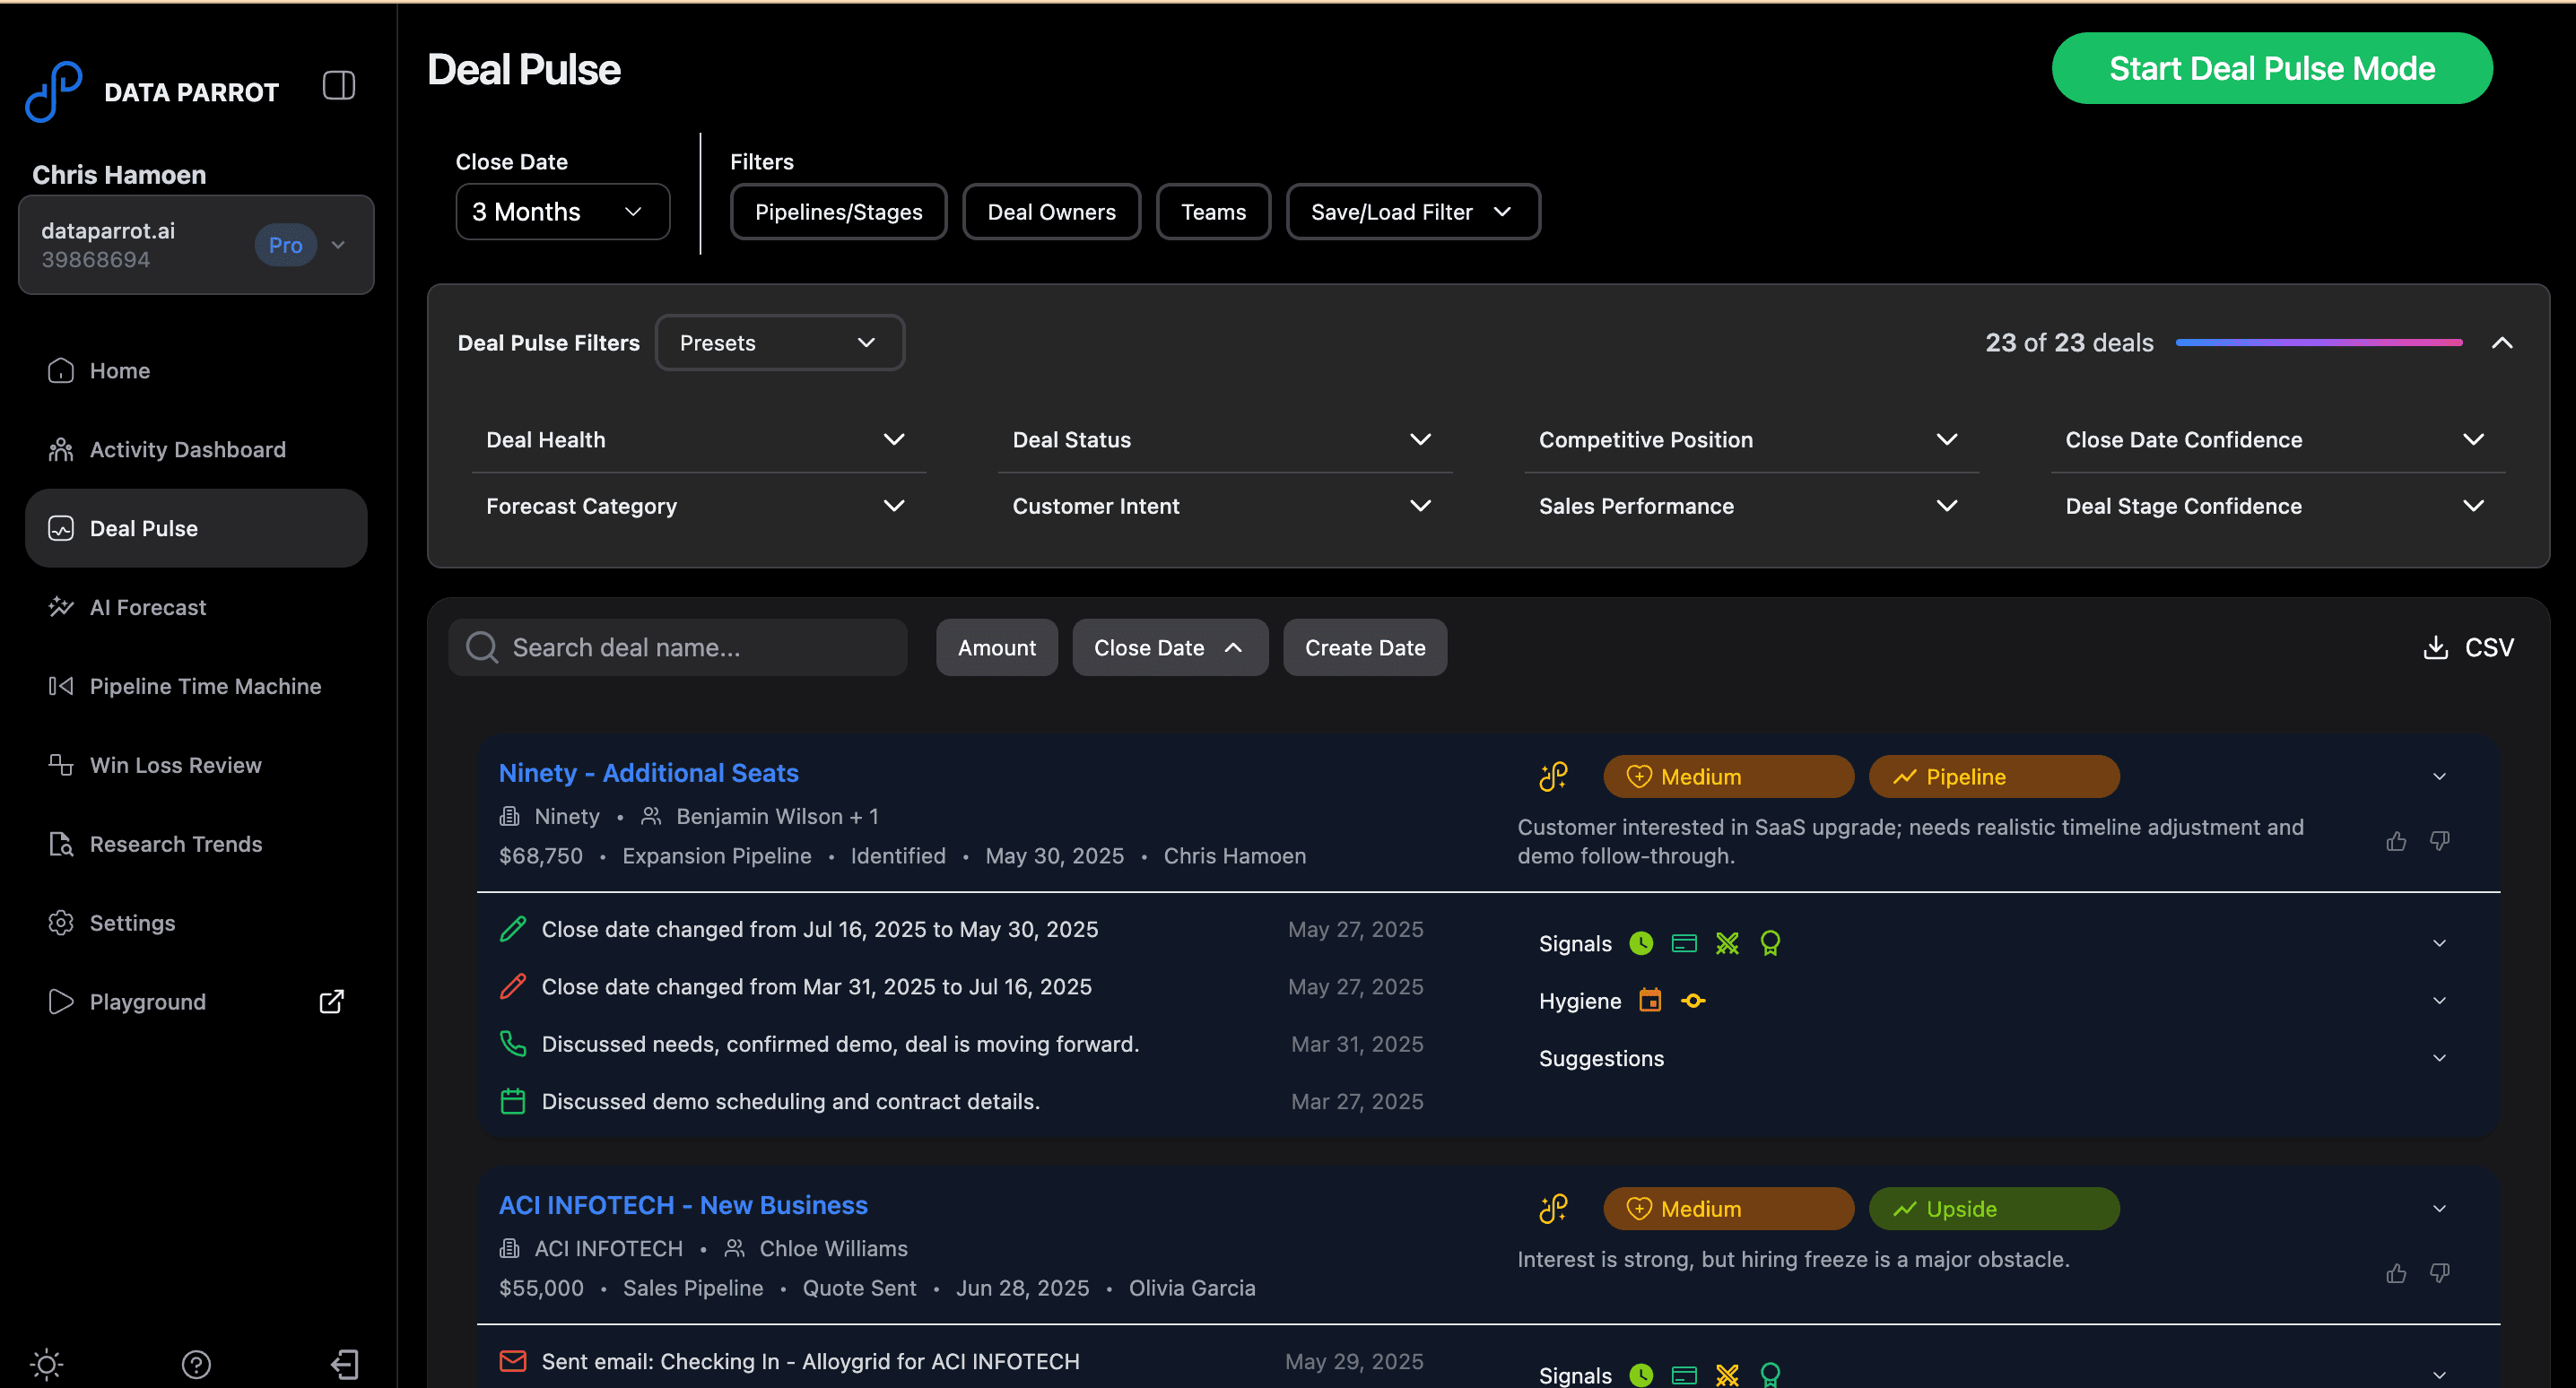Expand the Ninety deal card chevron
The height and width of the screenshot is (1388, 2576).
point(2439,776)
